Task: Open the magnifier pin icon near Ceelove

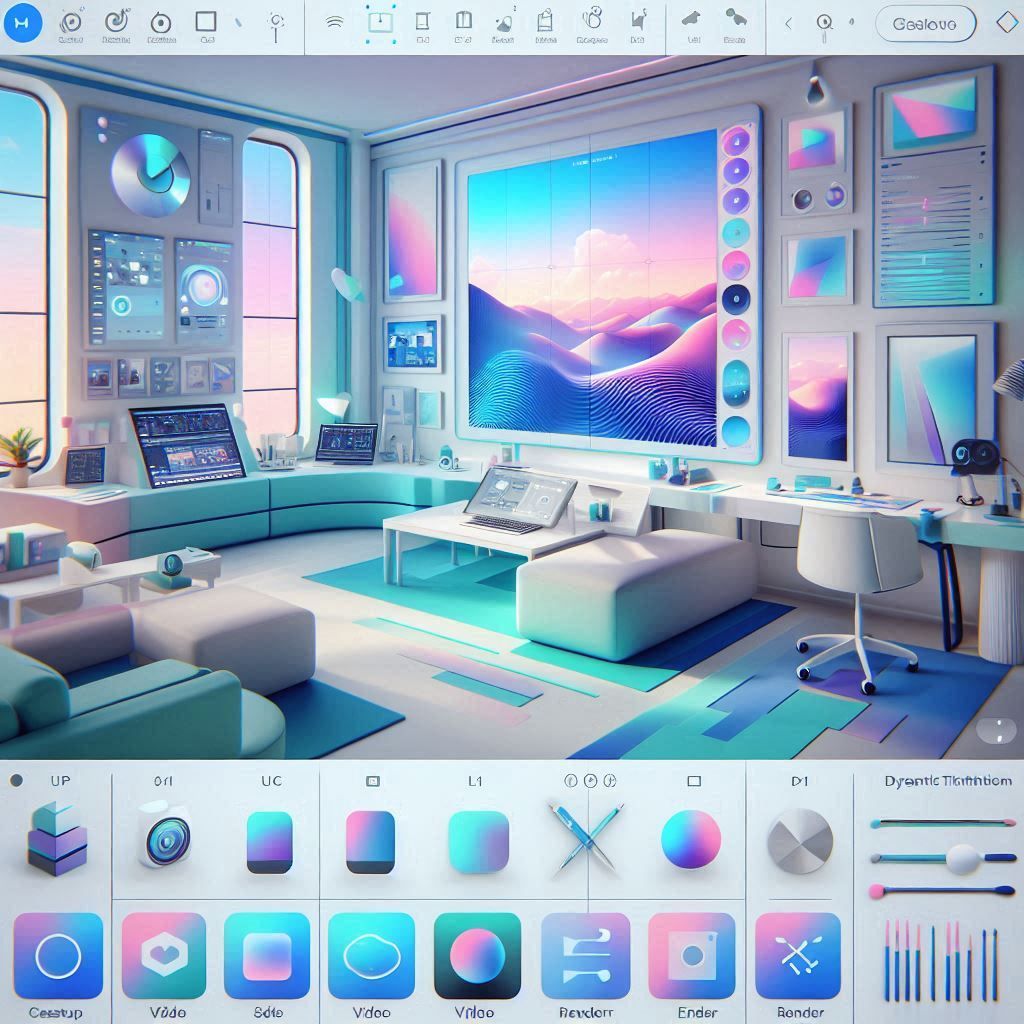Action: click(x=824, y=26)
